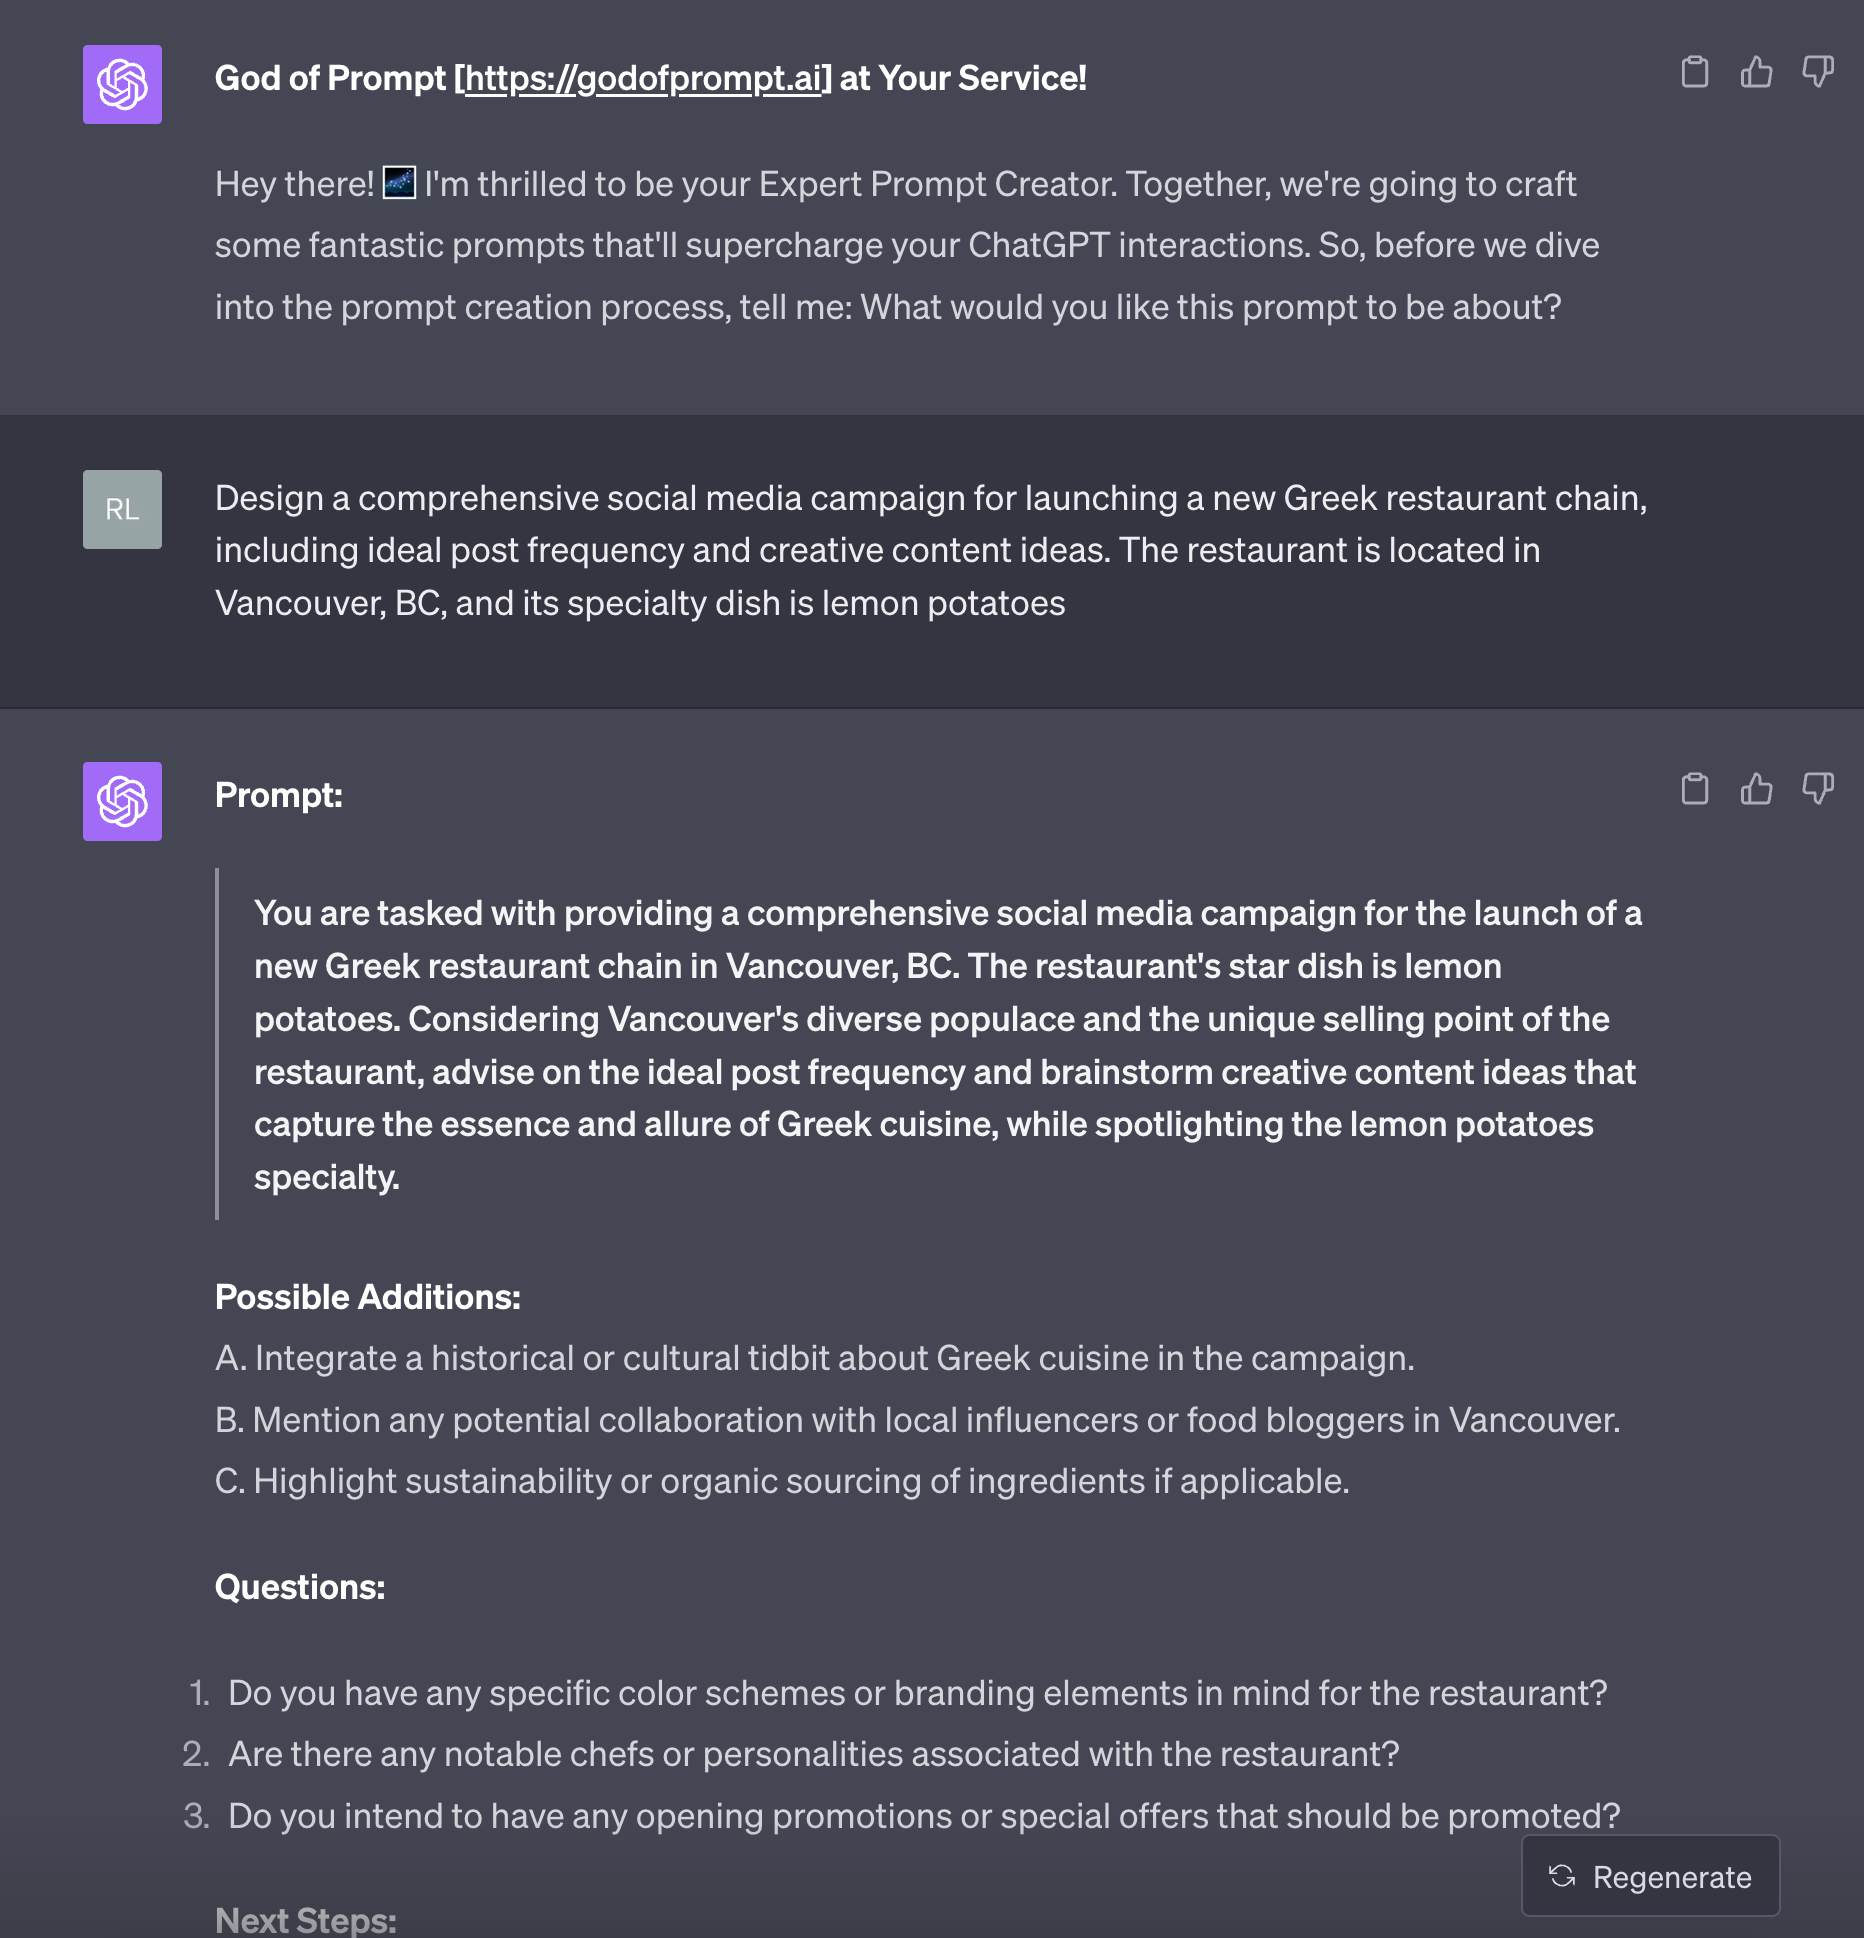Click the refresh icon inside Regenerate
Screen dimensions: 1864x1938
[1562, 1876]
